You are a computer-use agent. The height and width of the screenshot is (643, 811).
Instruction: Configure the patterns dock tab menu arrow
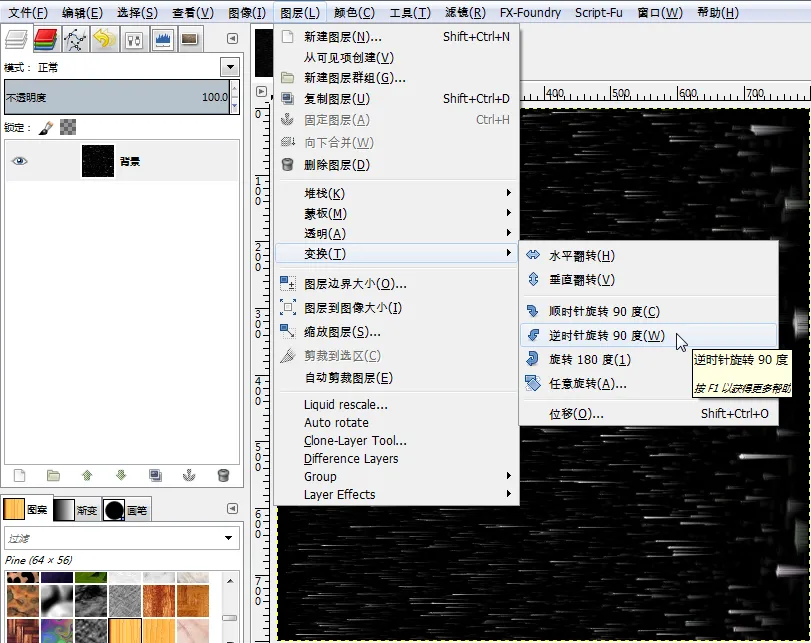232,509
